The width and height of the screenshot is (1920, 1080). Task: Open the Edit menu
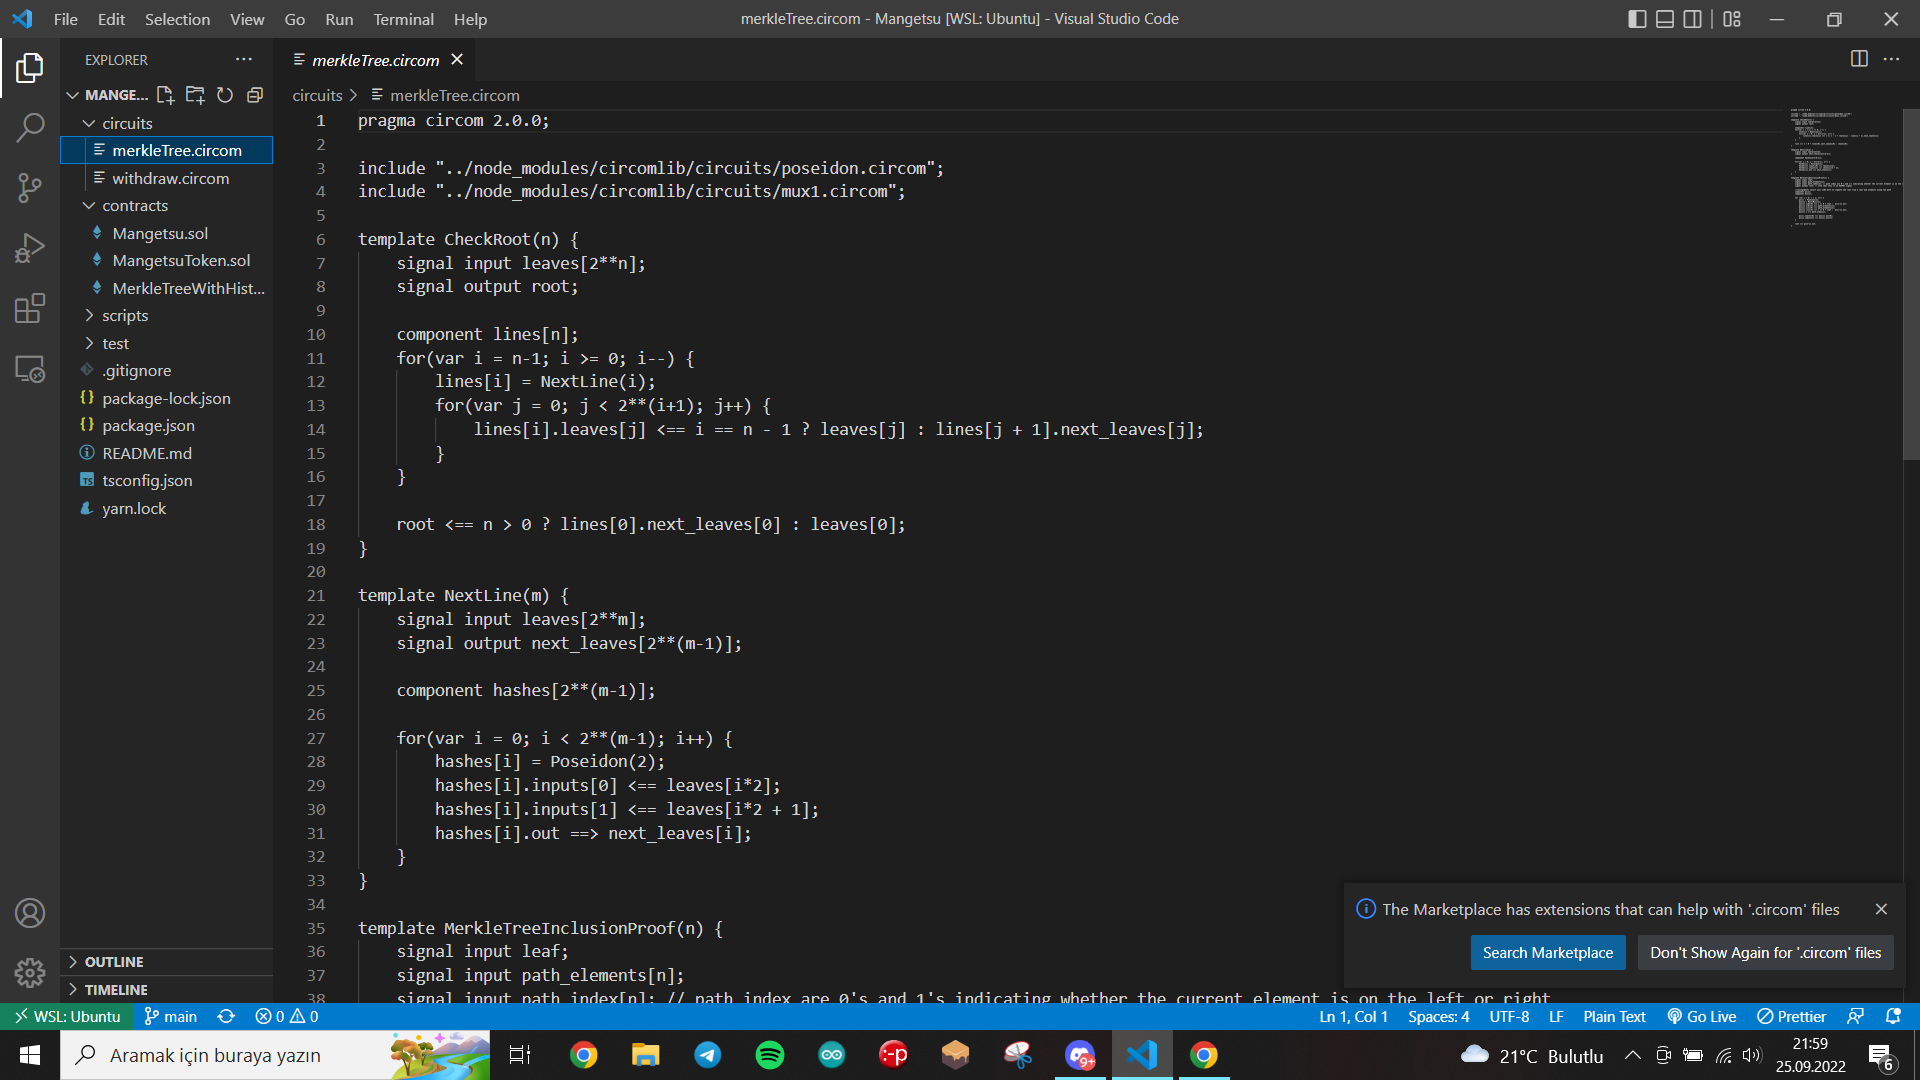pos(111,19)
